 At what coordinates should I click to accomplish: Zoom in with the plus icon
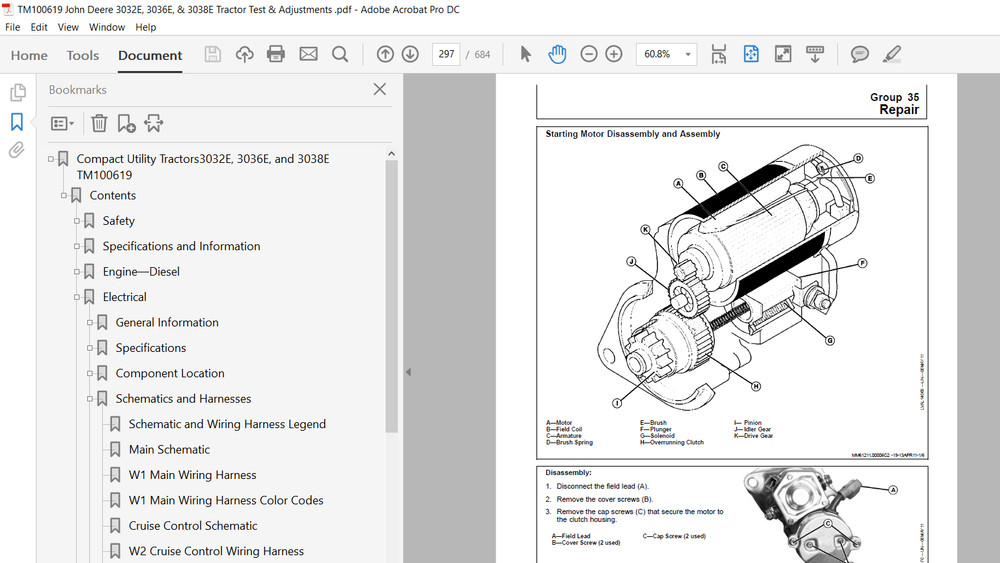click(x=614, y=54)
